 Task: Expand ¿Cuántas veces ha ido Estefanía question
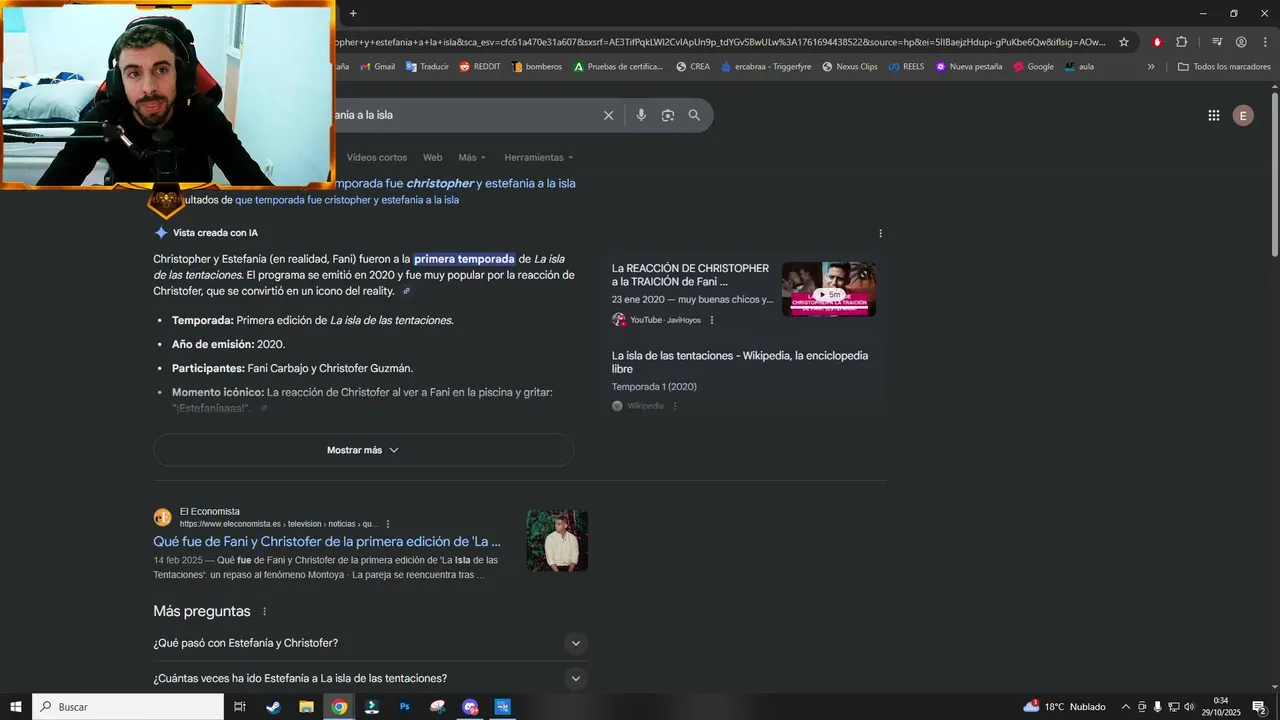click(370, 679)
